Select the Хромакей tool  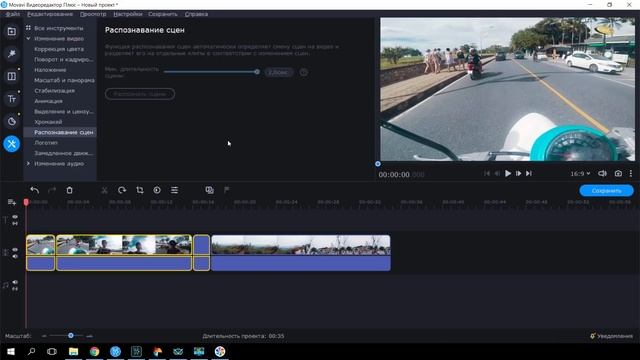(48, 122)
